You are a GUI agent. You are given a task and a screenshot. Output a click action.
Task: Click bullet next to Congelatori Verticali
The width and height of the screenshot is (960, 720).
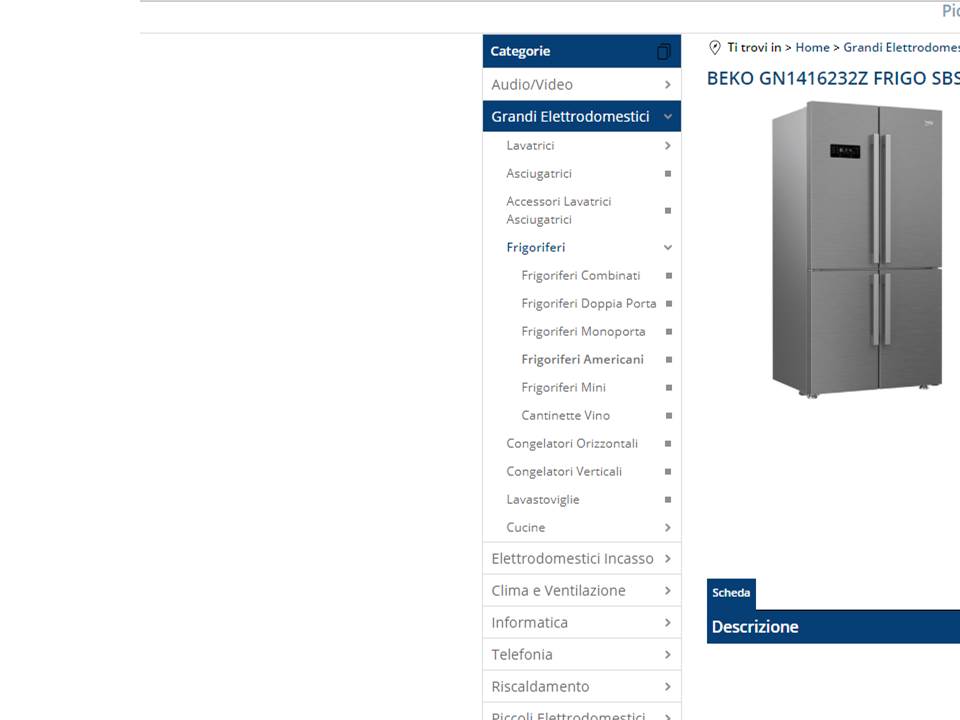tap(668, 472)
